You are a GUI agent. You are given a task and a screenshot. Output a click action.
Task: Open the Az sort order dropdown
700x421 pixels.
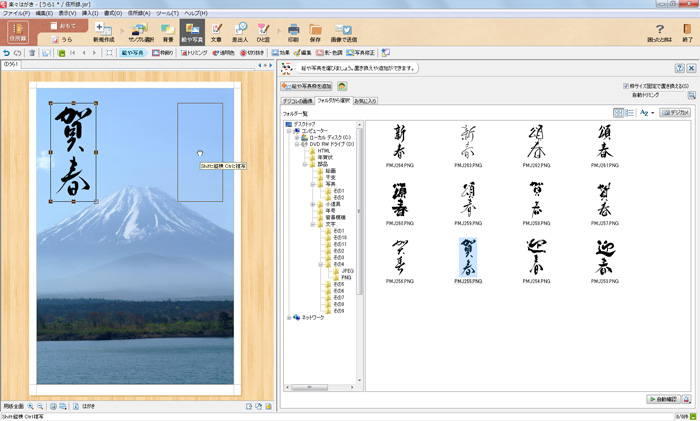tap(646, 113)
